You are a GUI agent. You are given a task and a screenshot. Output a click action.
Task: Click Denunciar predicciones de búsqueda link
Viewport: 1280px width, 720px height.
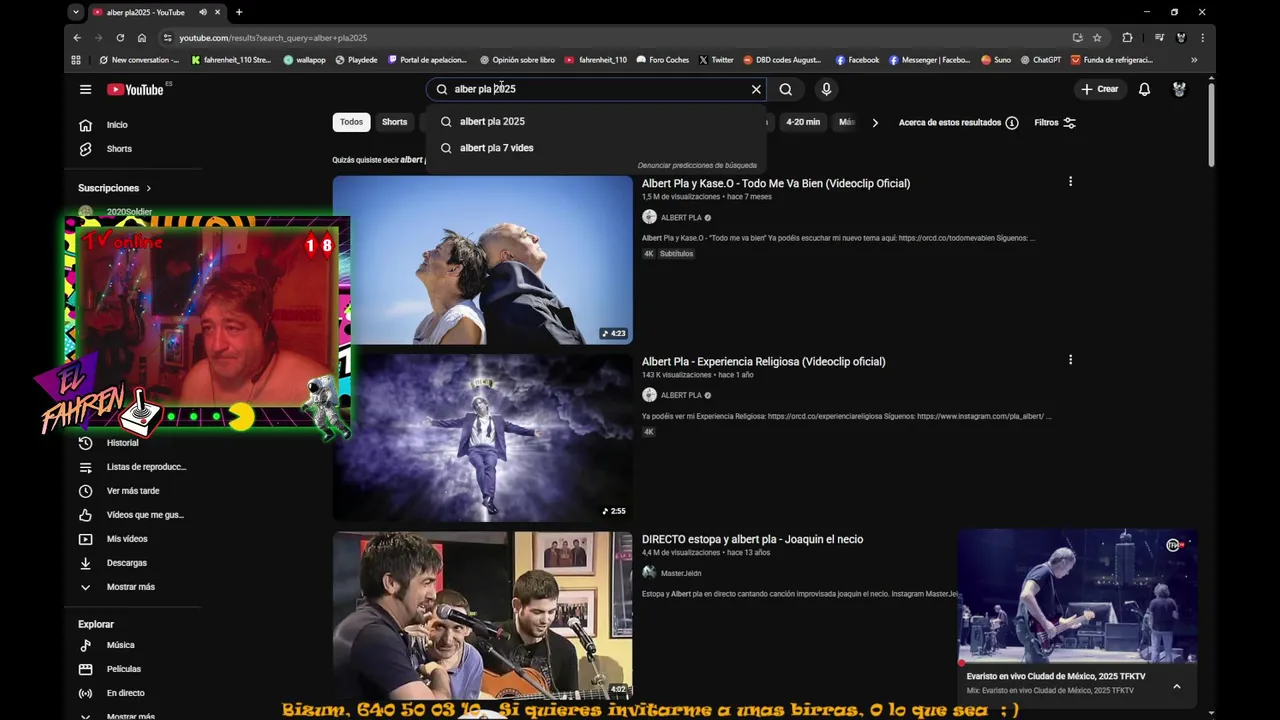(697, 165)
